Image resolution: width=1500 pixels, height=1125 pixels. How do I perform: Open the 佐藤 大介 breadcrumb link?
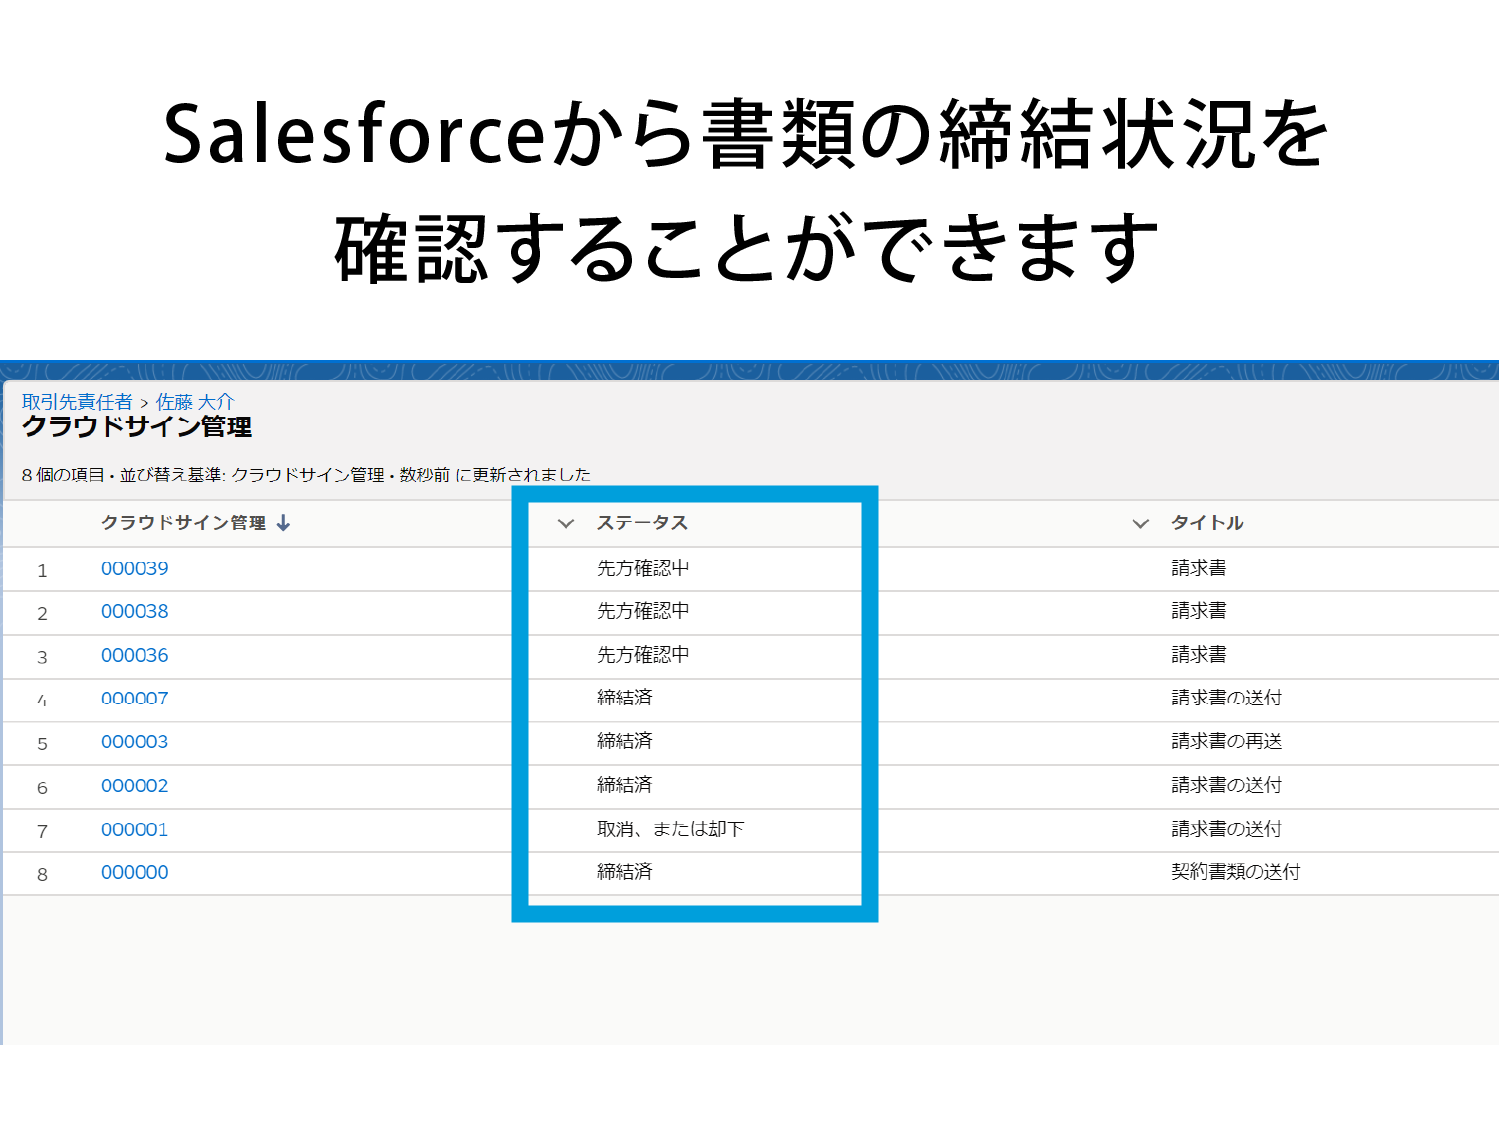195,402
